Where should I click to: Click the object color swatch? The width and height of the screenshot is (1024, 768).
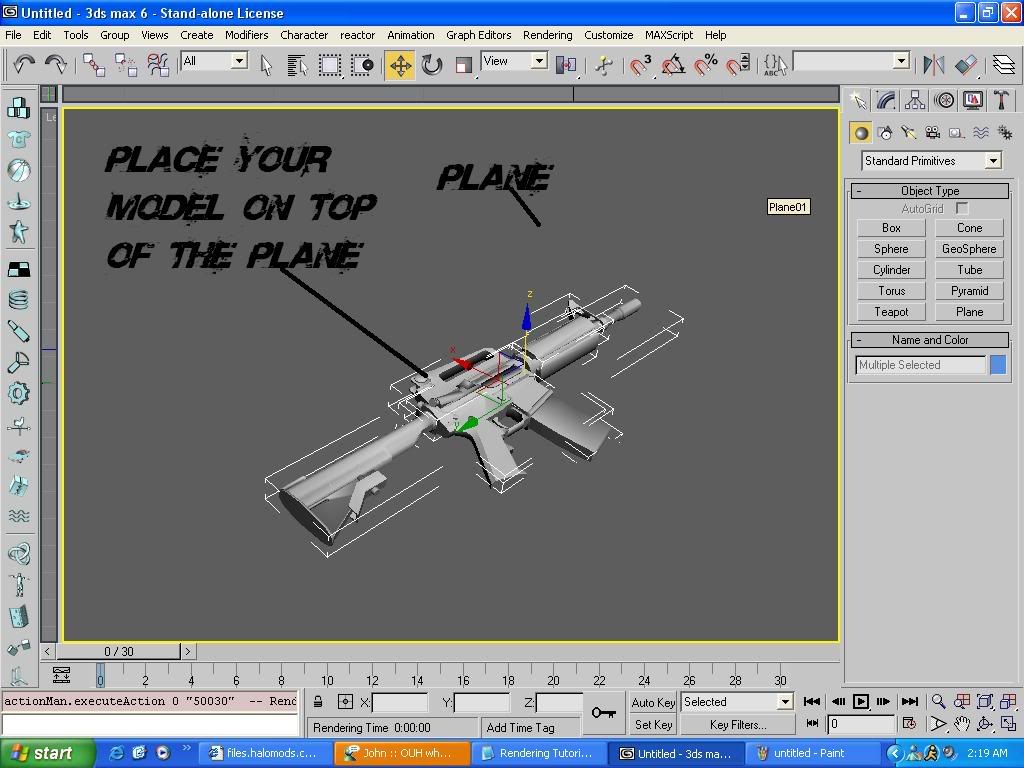click(998, 365)
